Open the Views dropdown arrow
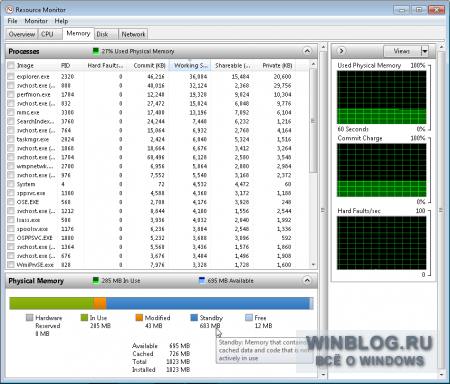This screenshot has width=450, height=384. 425,51
